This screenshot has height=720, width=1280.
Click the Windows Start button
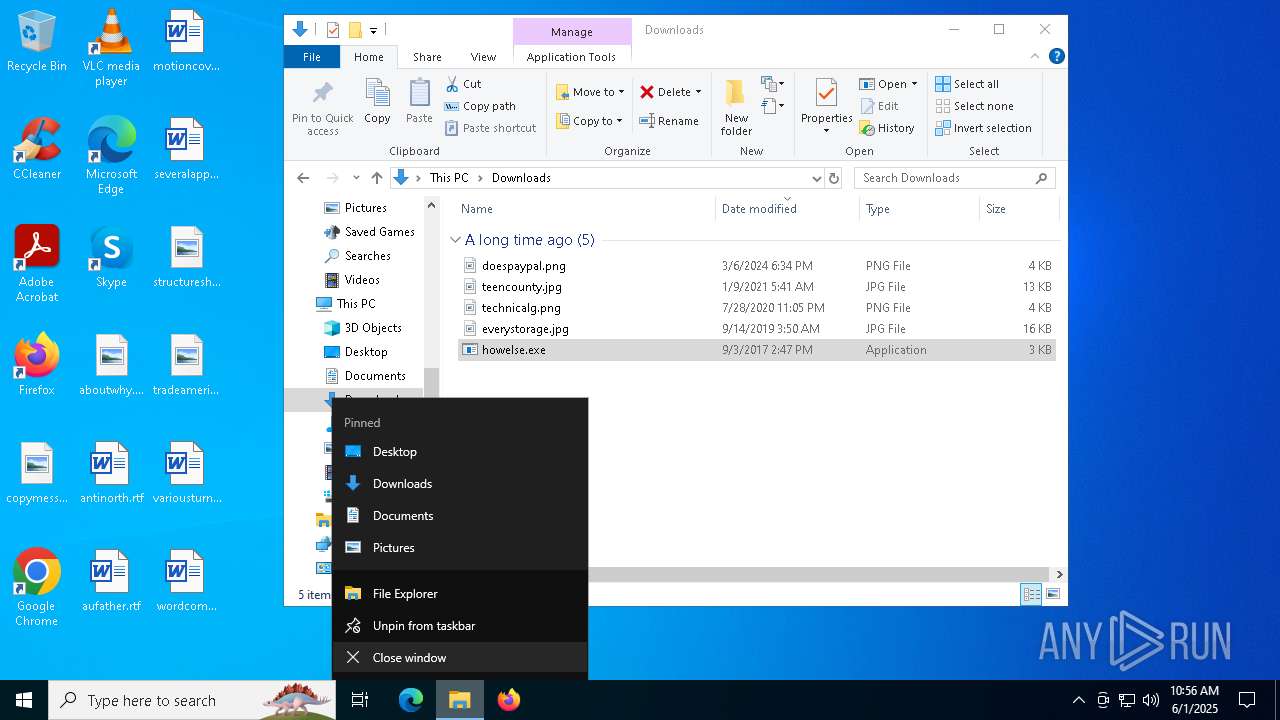24,700
